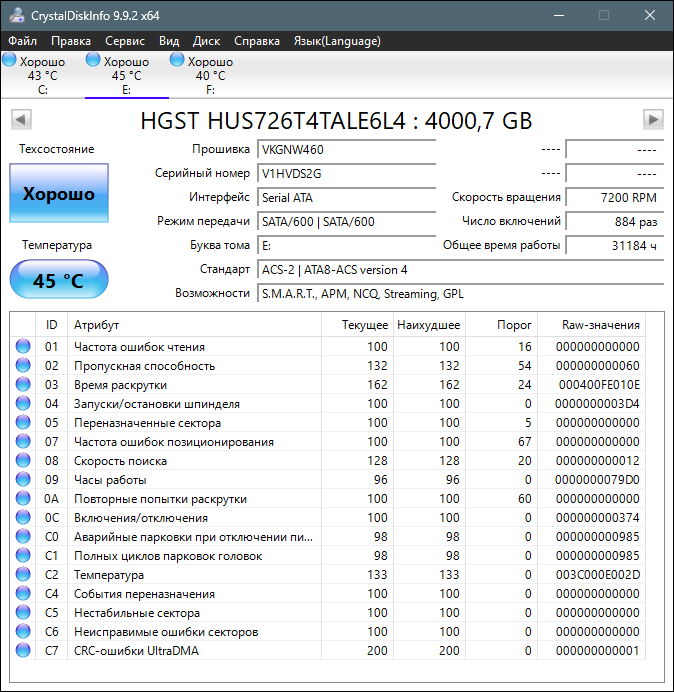Click the Хорошо health status button

pos(59,193)
